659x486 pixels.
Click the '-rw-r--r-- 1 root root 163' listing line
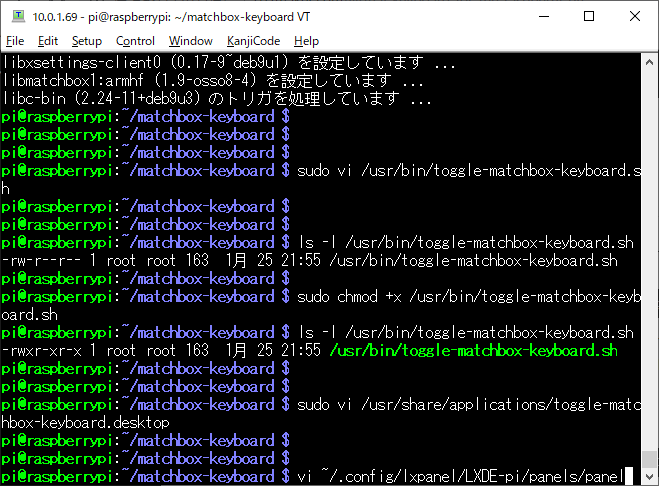[x=309, y=261]
